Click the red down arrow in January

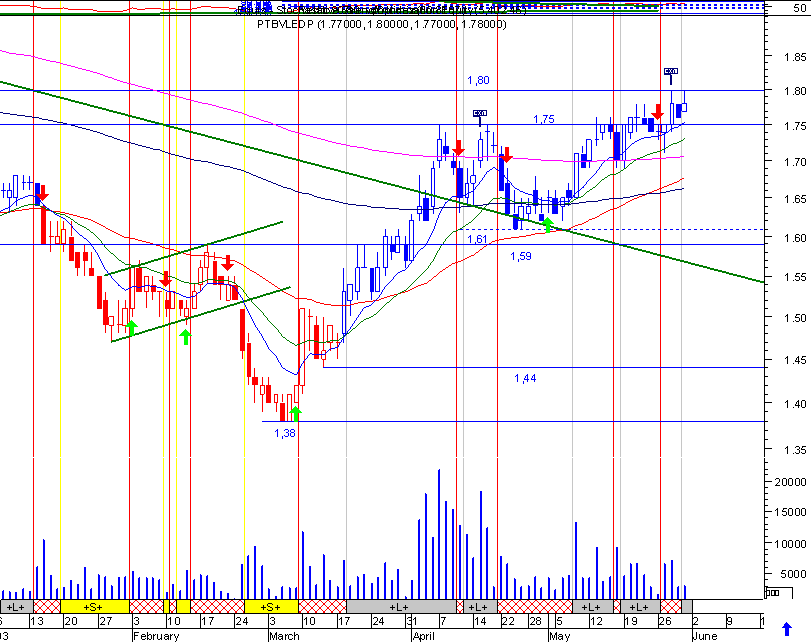42,193
